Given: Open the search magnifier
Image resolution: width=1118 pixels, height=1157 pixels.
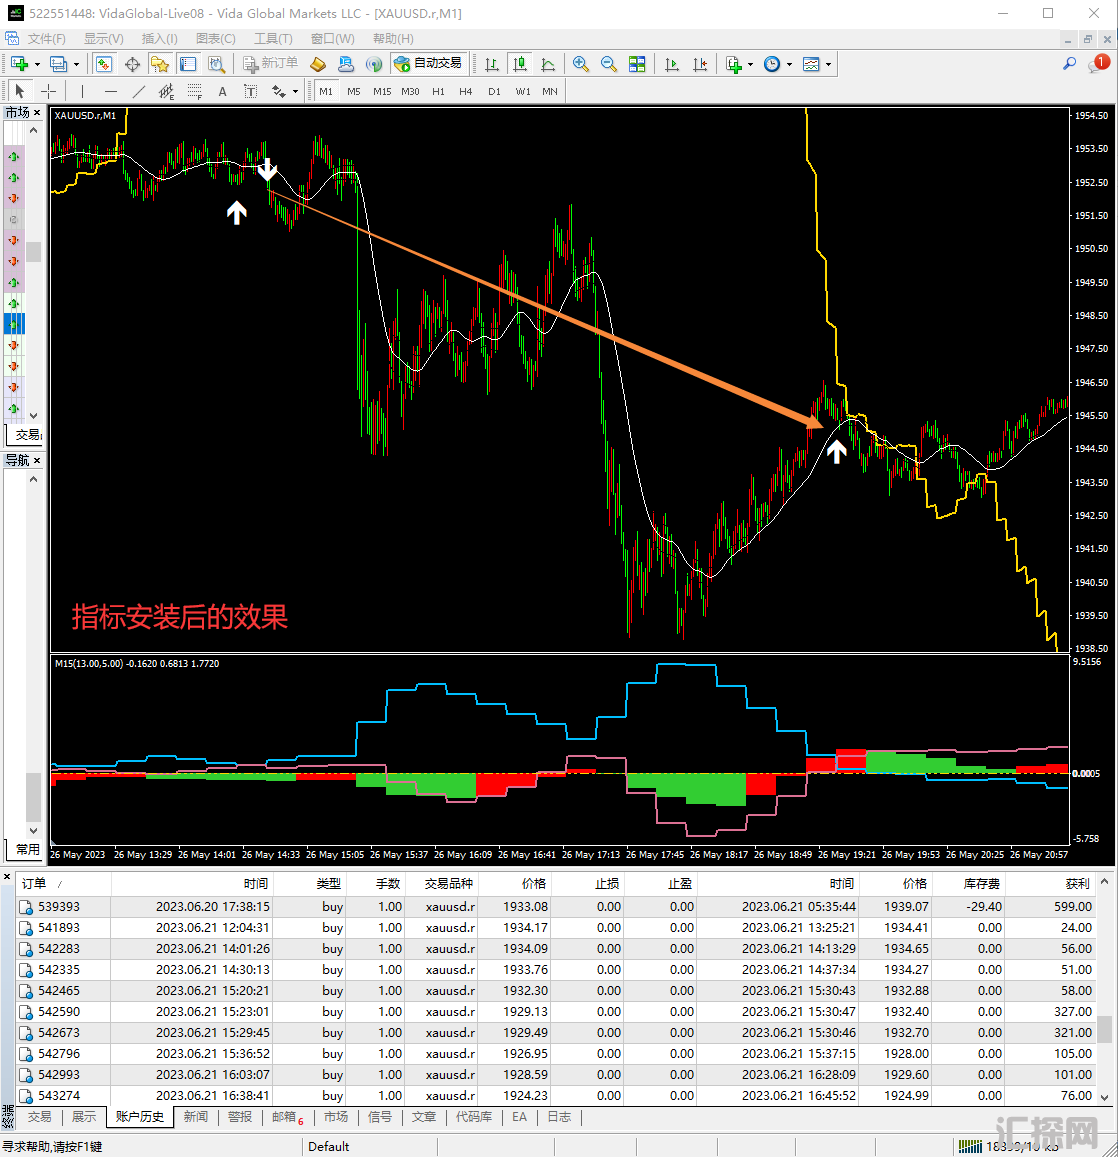Looking at the screenshot, I should 1069,64.
